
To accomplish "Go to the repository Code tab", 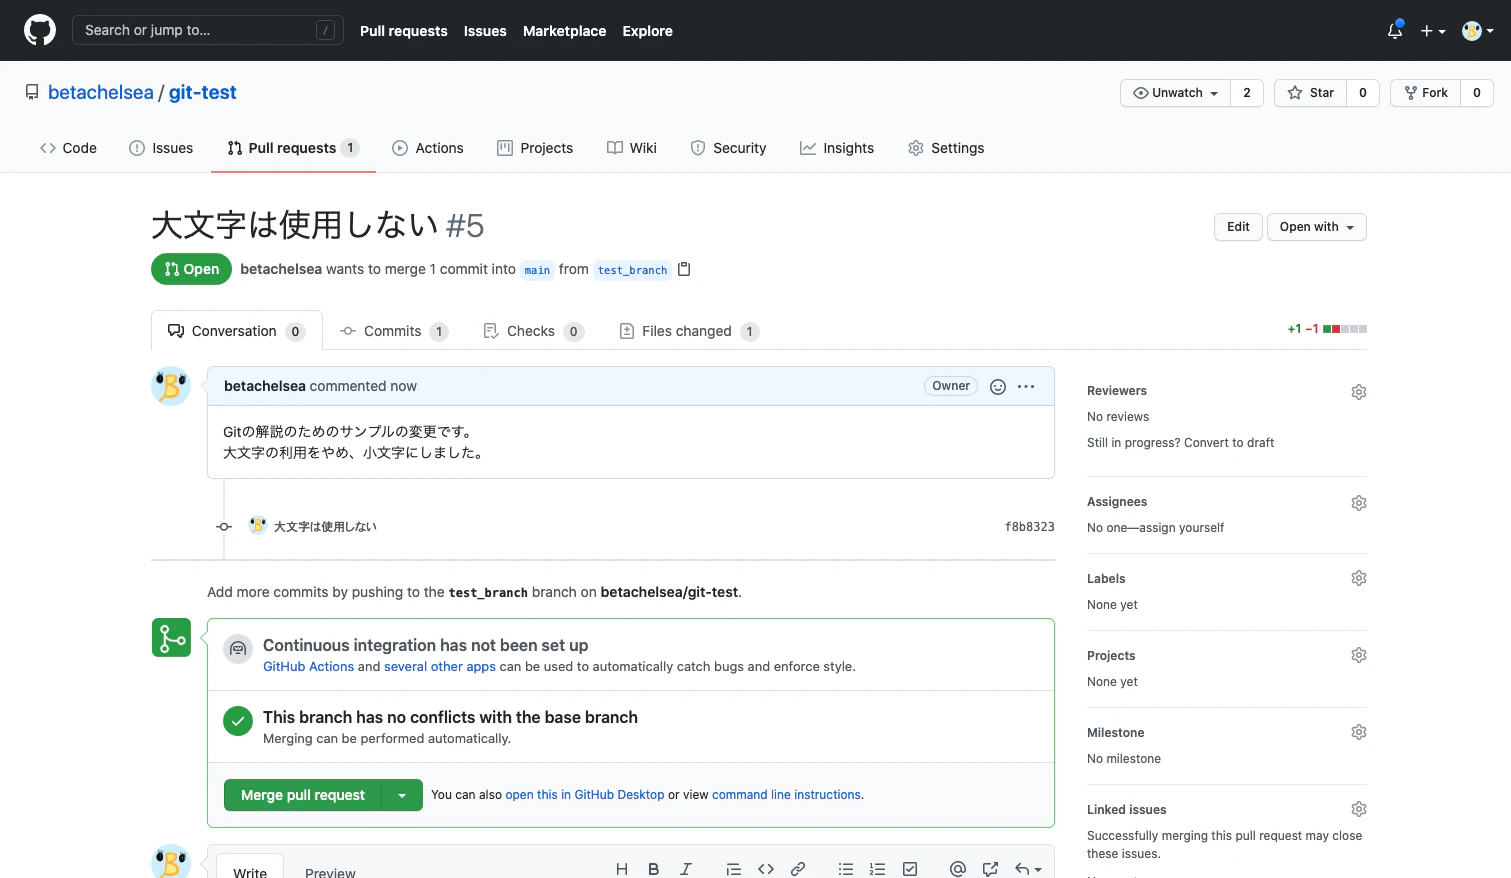I will click(x=68, y=148).
